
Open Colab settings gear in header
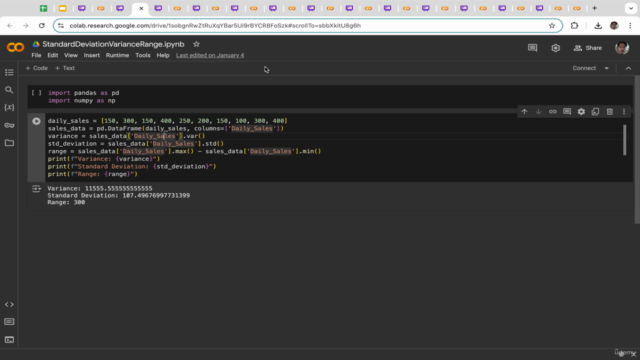tap(556, 48)
